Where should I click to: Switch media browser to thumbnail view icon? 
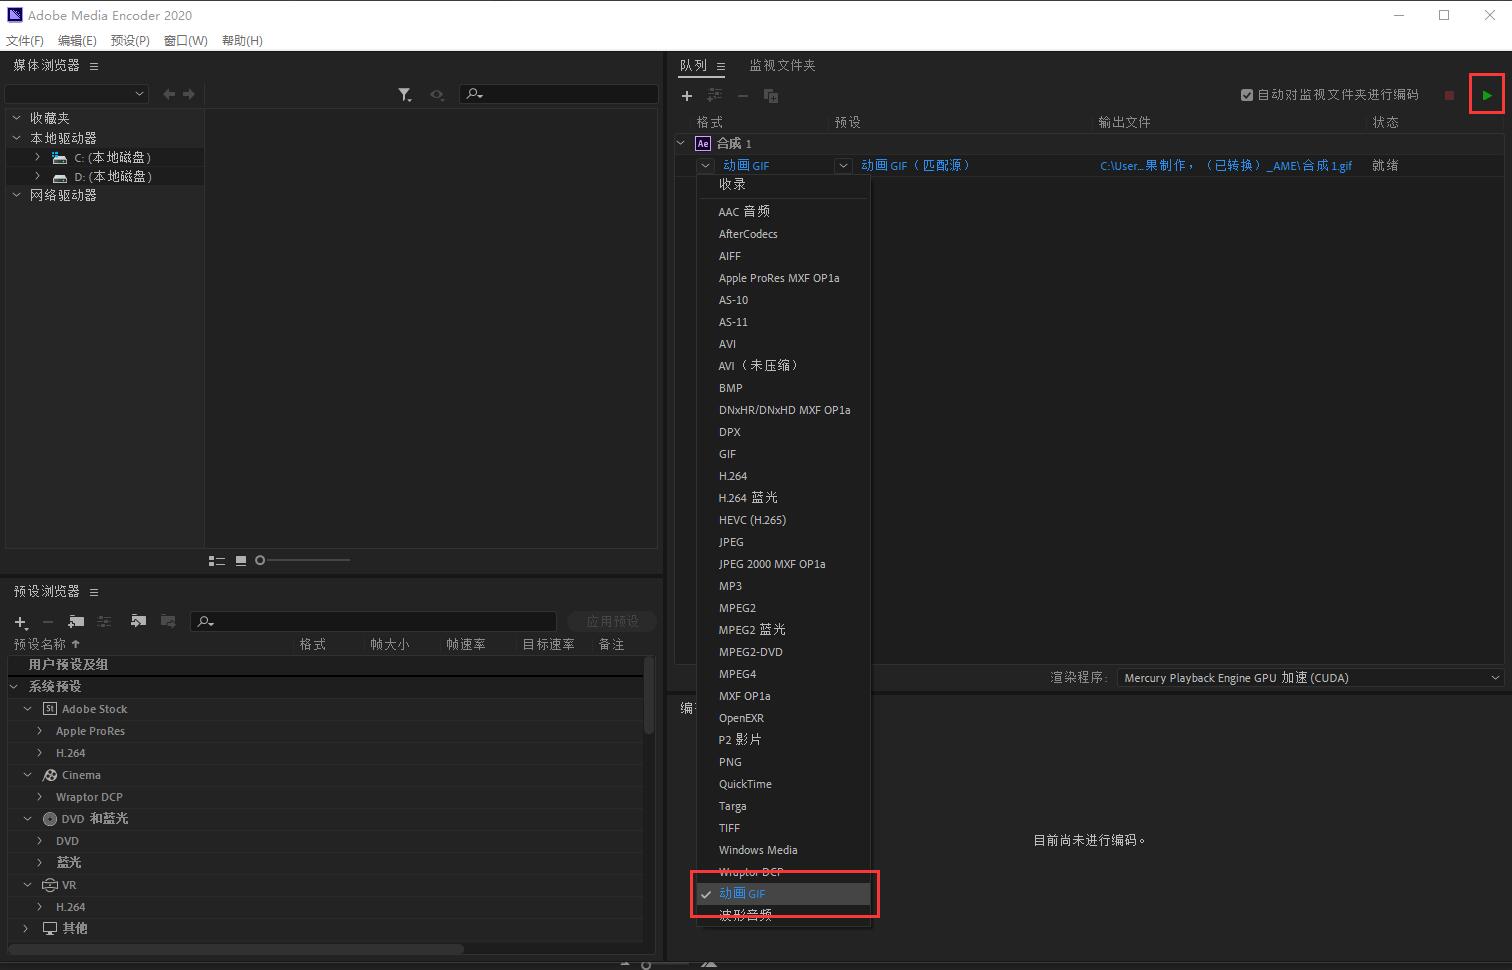[241, 561]
